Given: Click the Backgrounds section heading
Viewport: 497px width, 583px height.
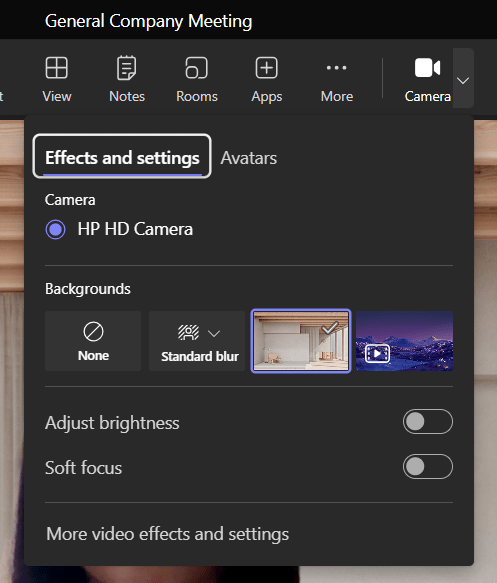Looking at the screenshot, I should 88,289.
